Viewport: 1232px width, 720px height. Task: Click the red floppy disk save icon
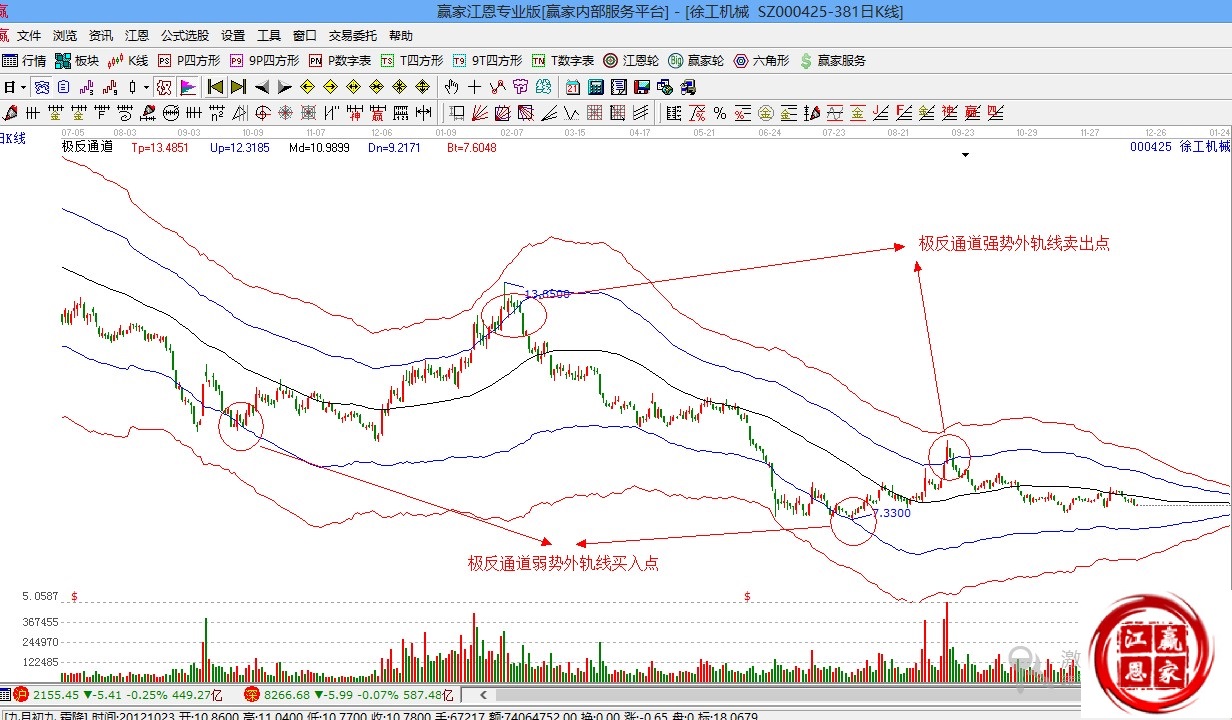[641, 87]
